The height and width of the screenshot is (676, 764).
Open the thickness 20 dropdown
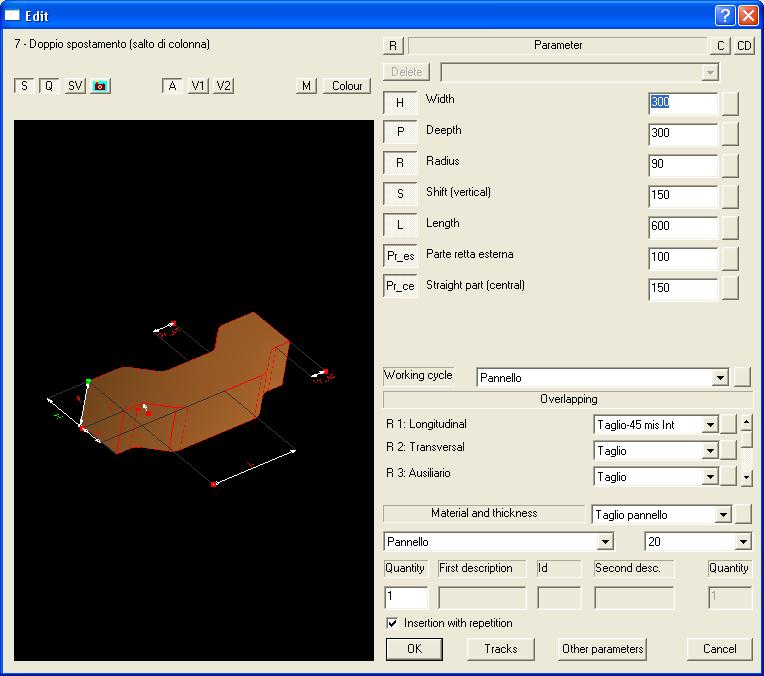742,542
